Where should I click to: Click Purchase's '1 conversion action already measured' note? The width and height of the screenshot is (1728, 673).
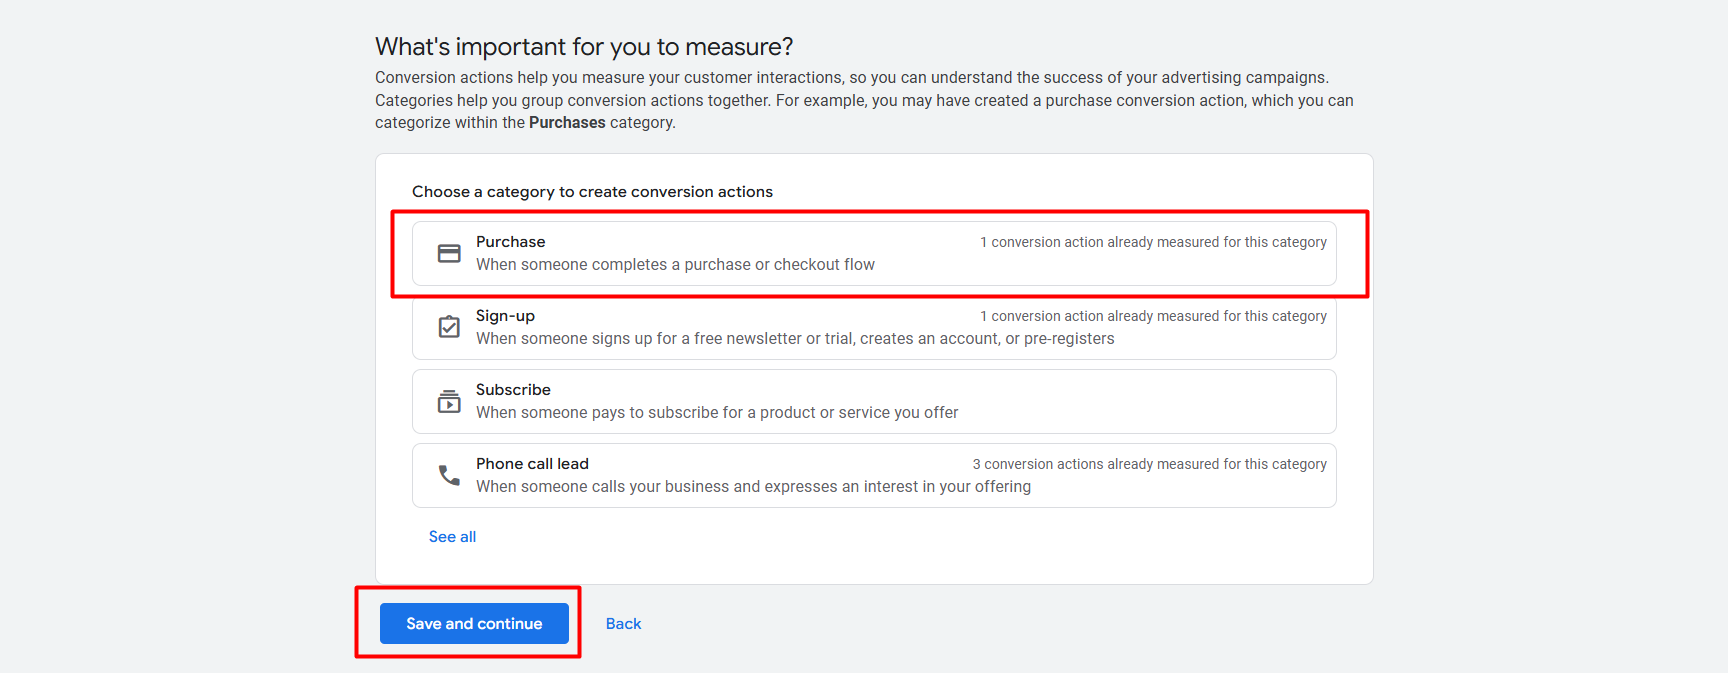[1153, 242]
